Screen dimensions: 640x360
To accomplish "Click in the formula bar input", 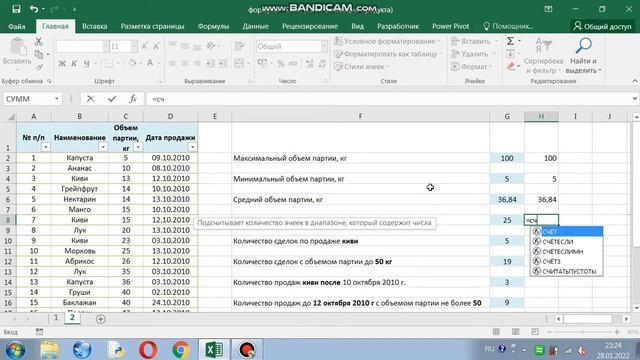I will coord(388,99).
